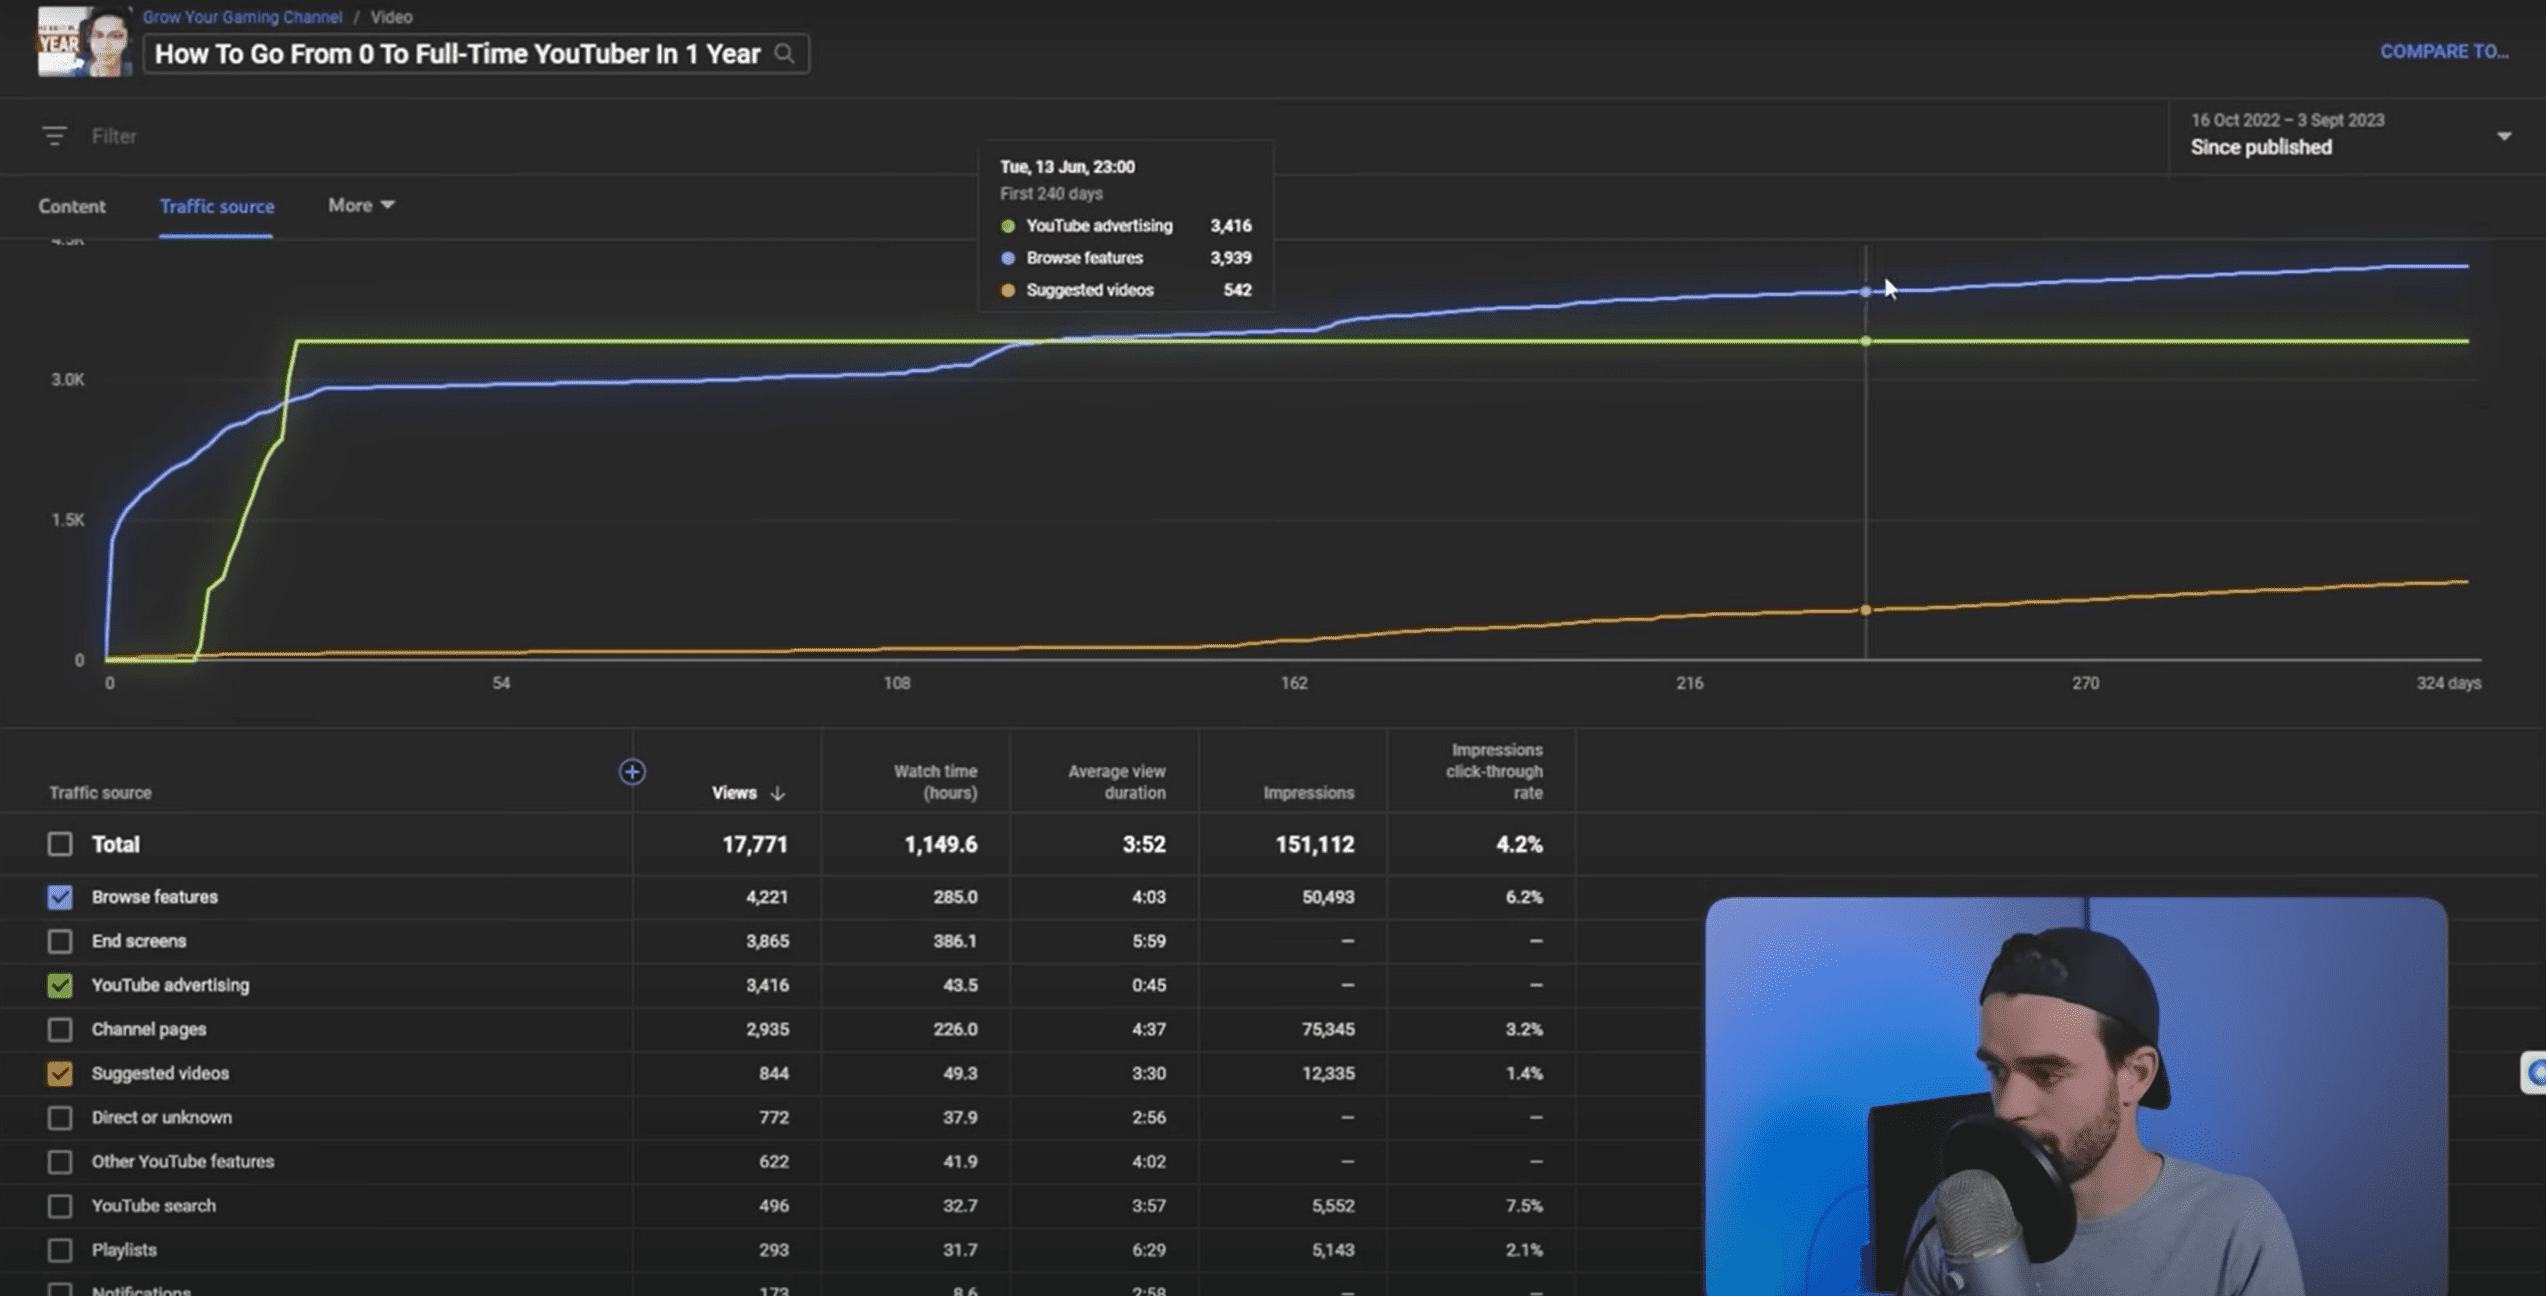Uncheck the YouTube advertising checkbox

(60, 985)
